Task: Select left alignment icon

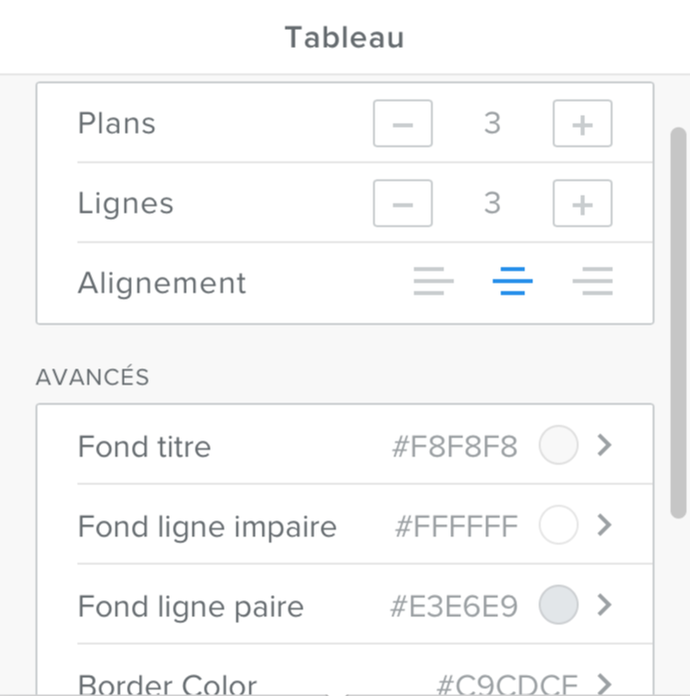Action: click(x=433, y=283)
